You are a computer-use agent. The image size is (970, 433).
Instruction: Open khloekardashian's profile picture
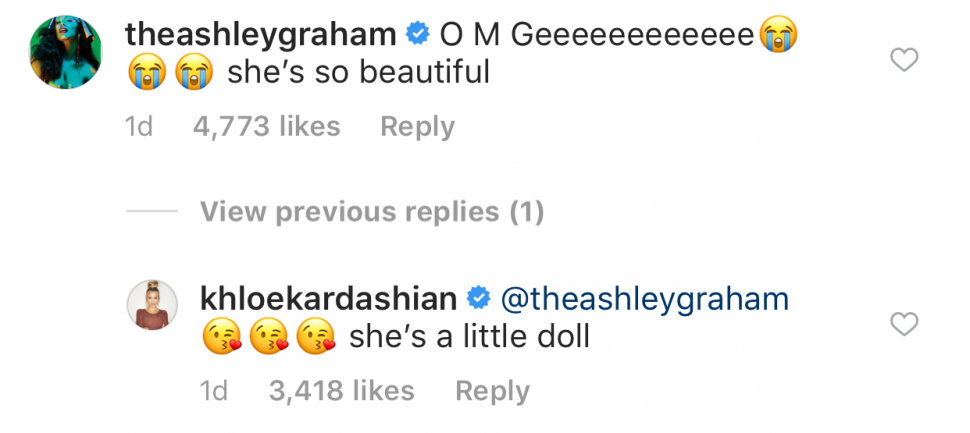pyautogui.click(x=153, y=306)
